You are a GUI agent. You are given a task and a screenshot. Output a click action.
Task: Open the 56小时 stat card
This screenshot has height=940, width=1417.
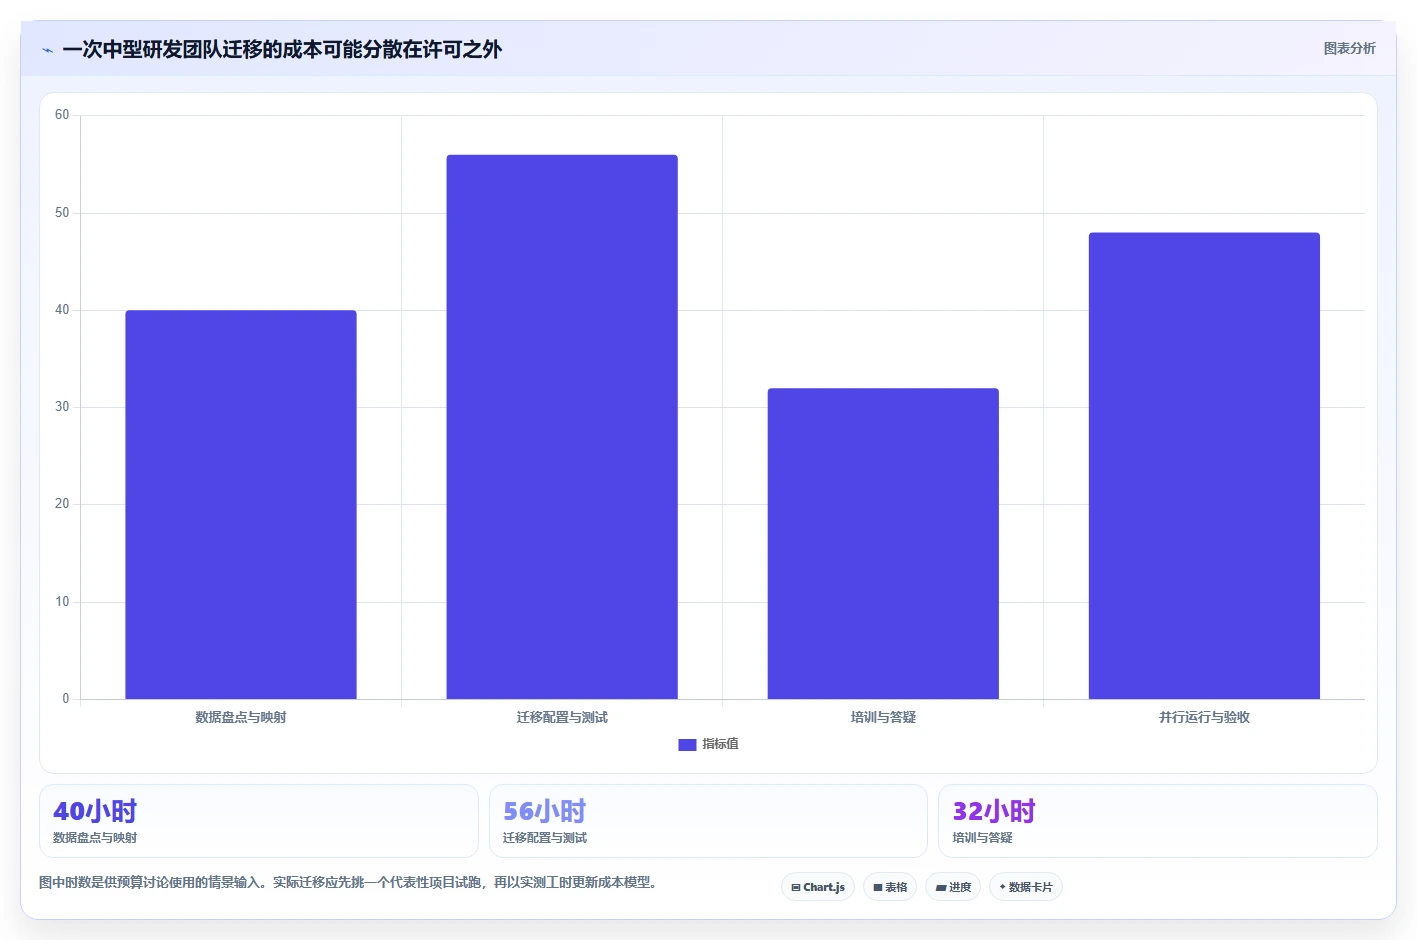point(708,821)
